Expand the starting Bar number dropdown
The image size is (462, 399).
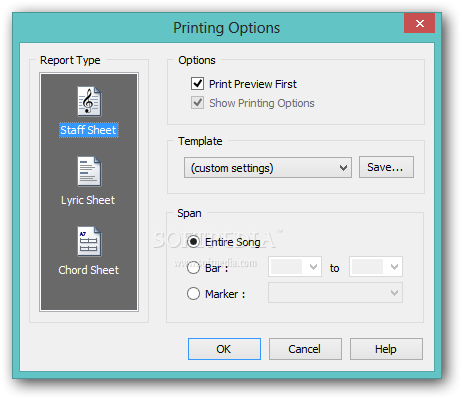[295, 267]
